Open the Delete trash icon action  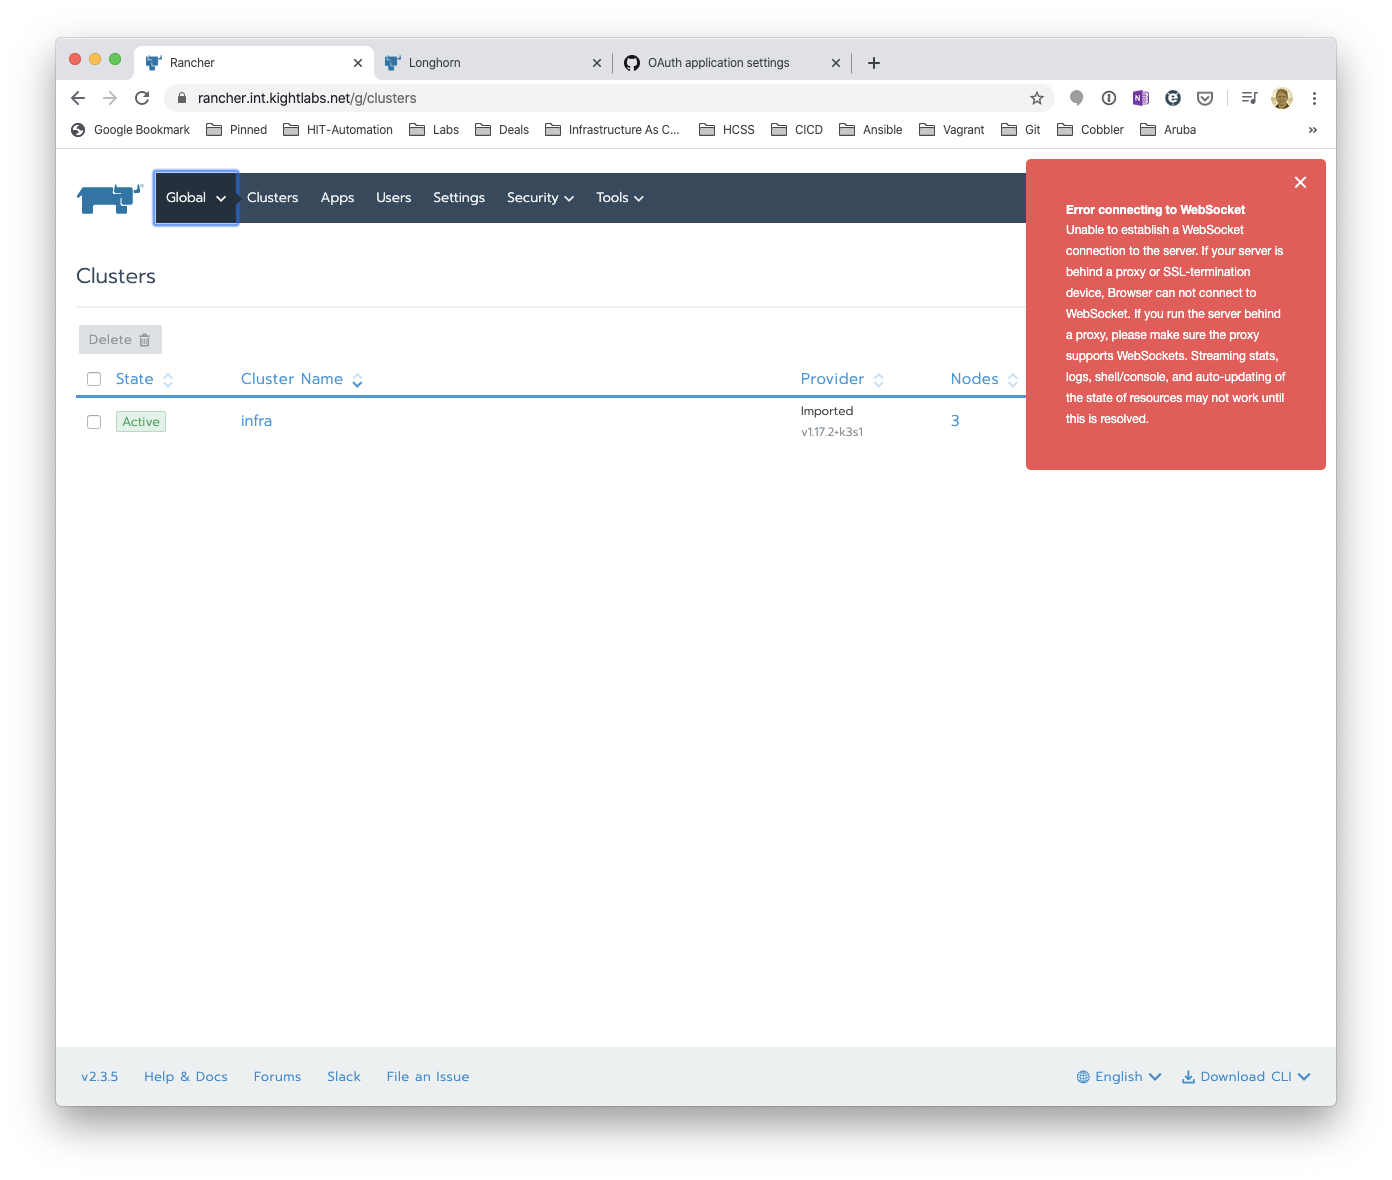[x=145, y=339]
